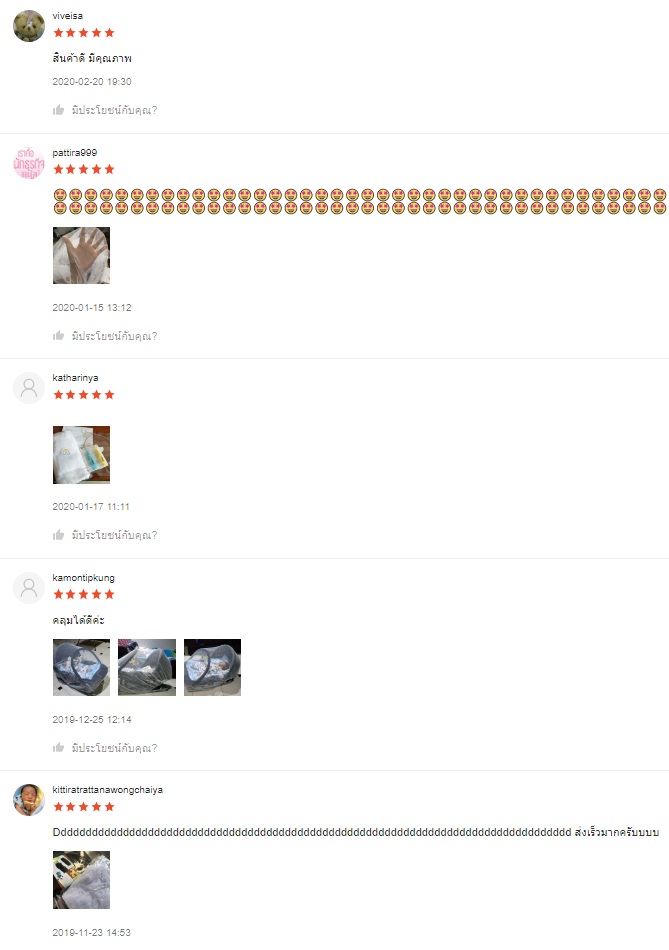Viewport: 669px width, 950px height.
Task: Open pattira999's hand-under-net review photo
Action: (81, 255)
